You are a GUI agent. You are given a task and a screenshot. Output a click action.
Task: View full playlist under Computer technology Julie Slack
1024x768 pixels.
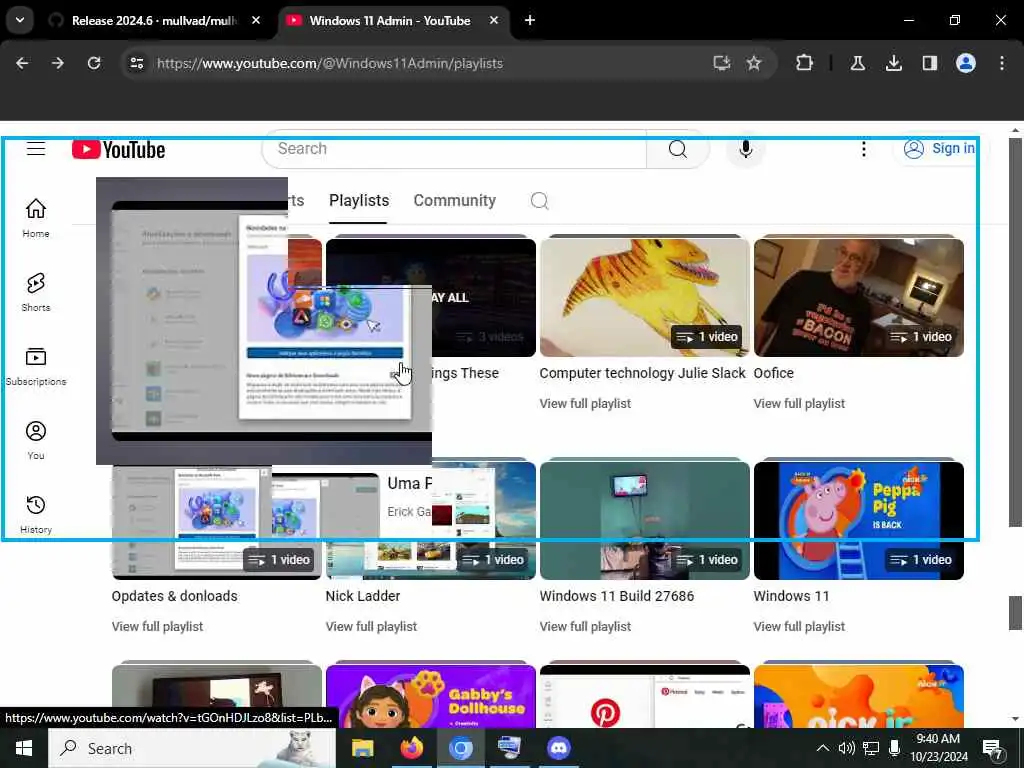coord(585,404)
